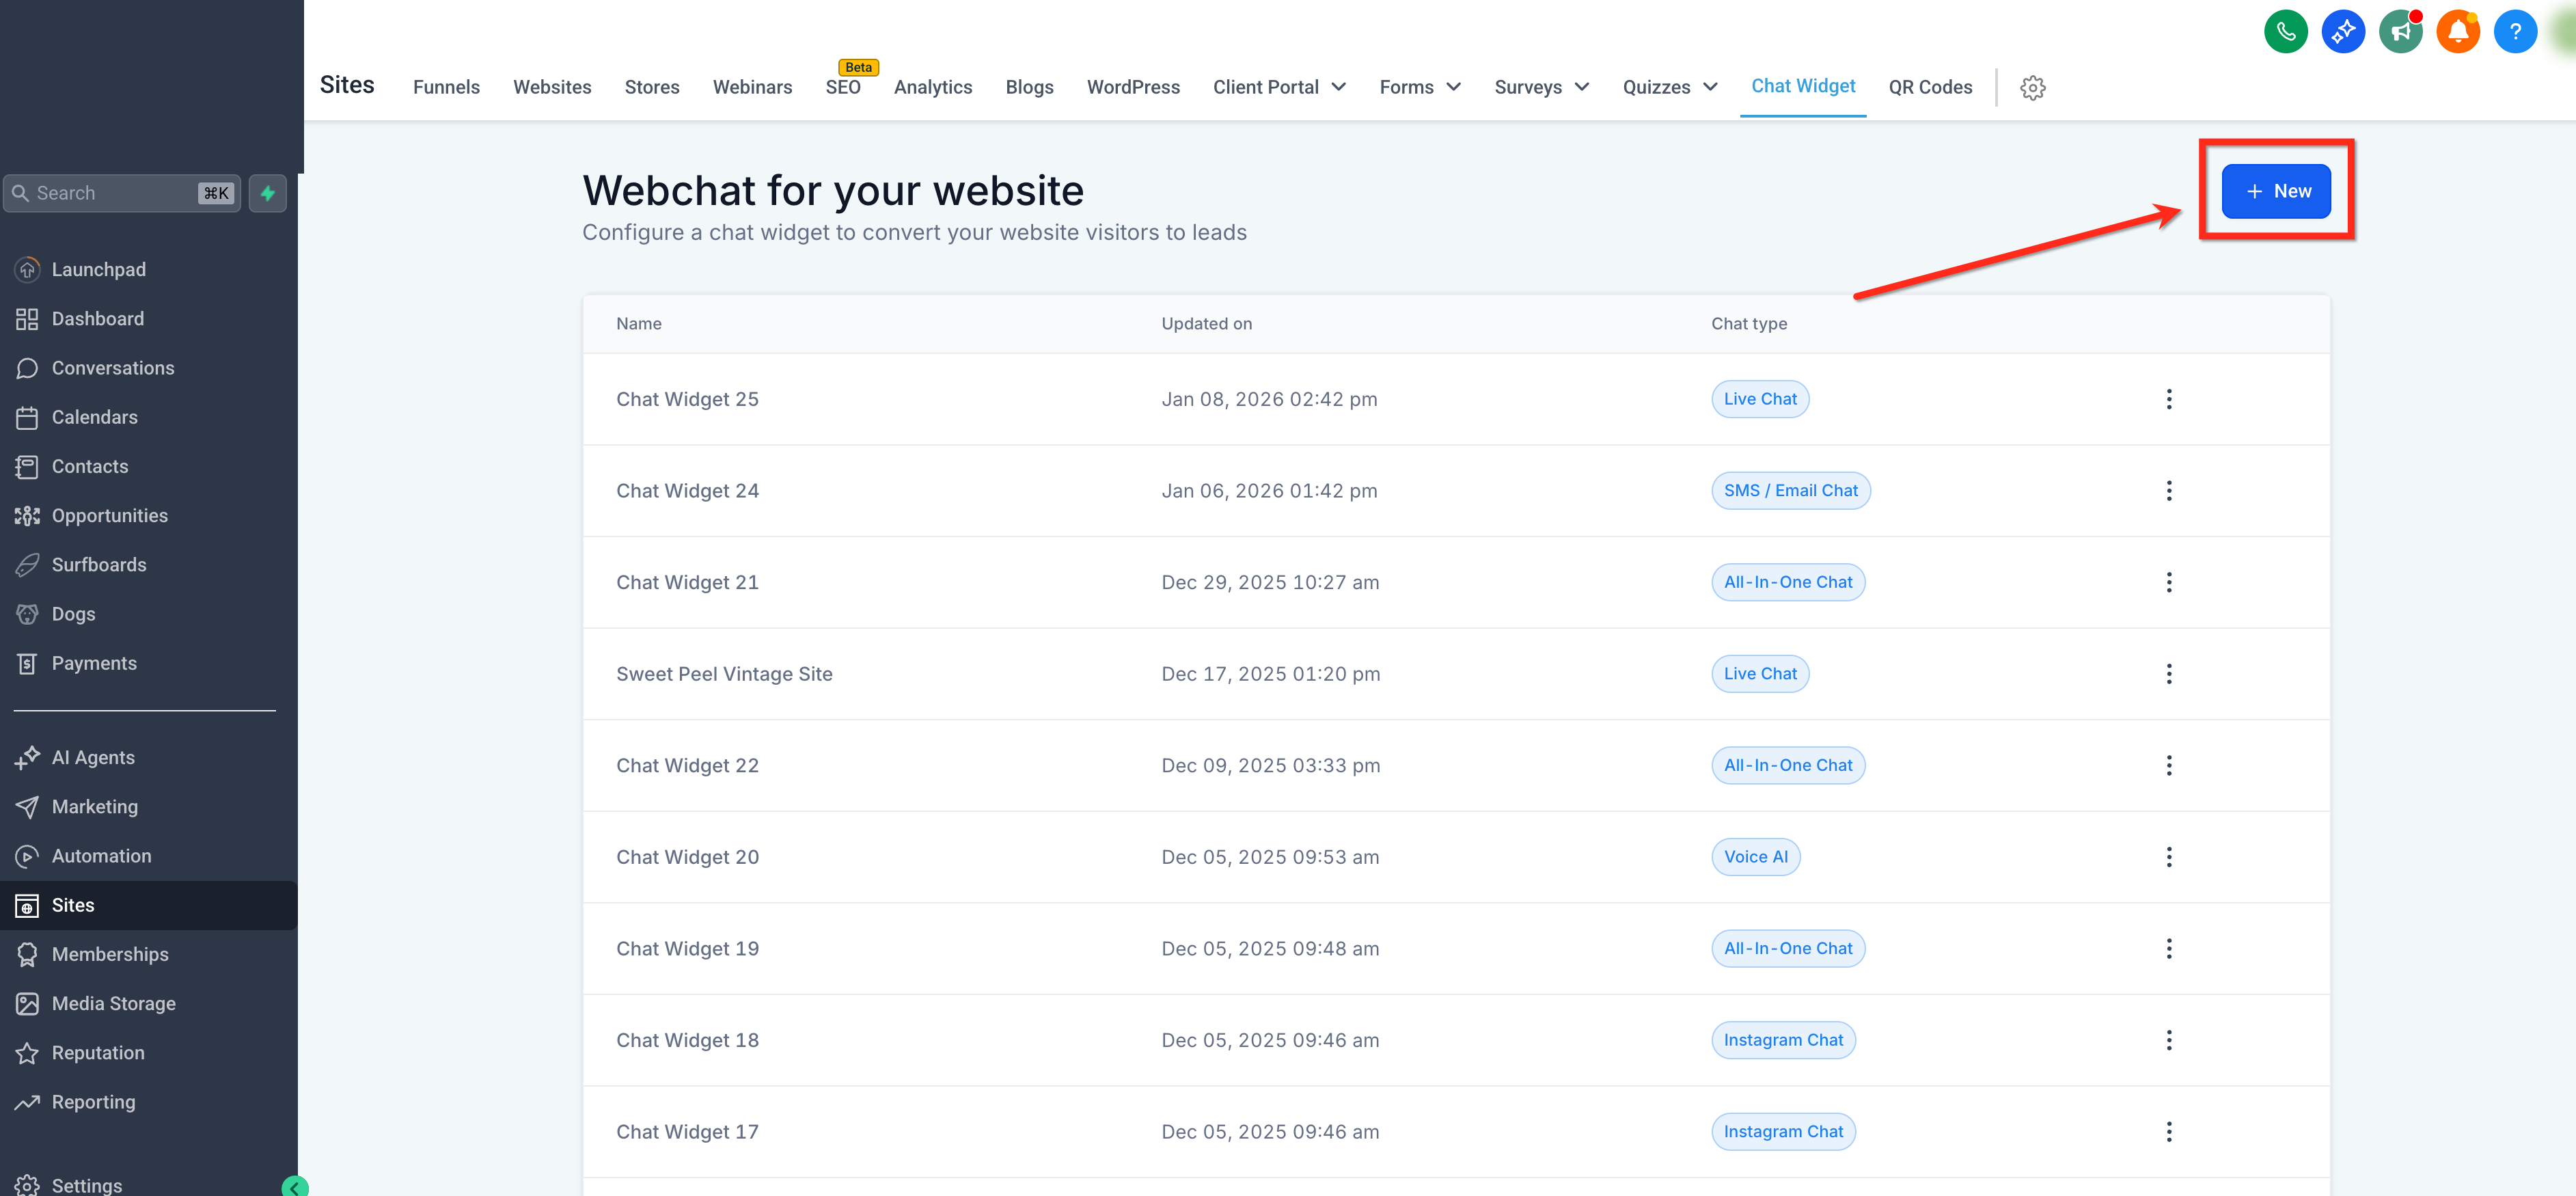Open Chat Widget 24 entry
This screenshot has height=1196, width=2576.
click(x=687, y=491)
